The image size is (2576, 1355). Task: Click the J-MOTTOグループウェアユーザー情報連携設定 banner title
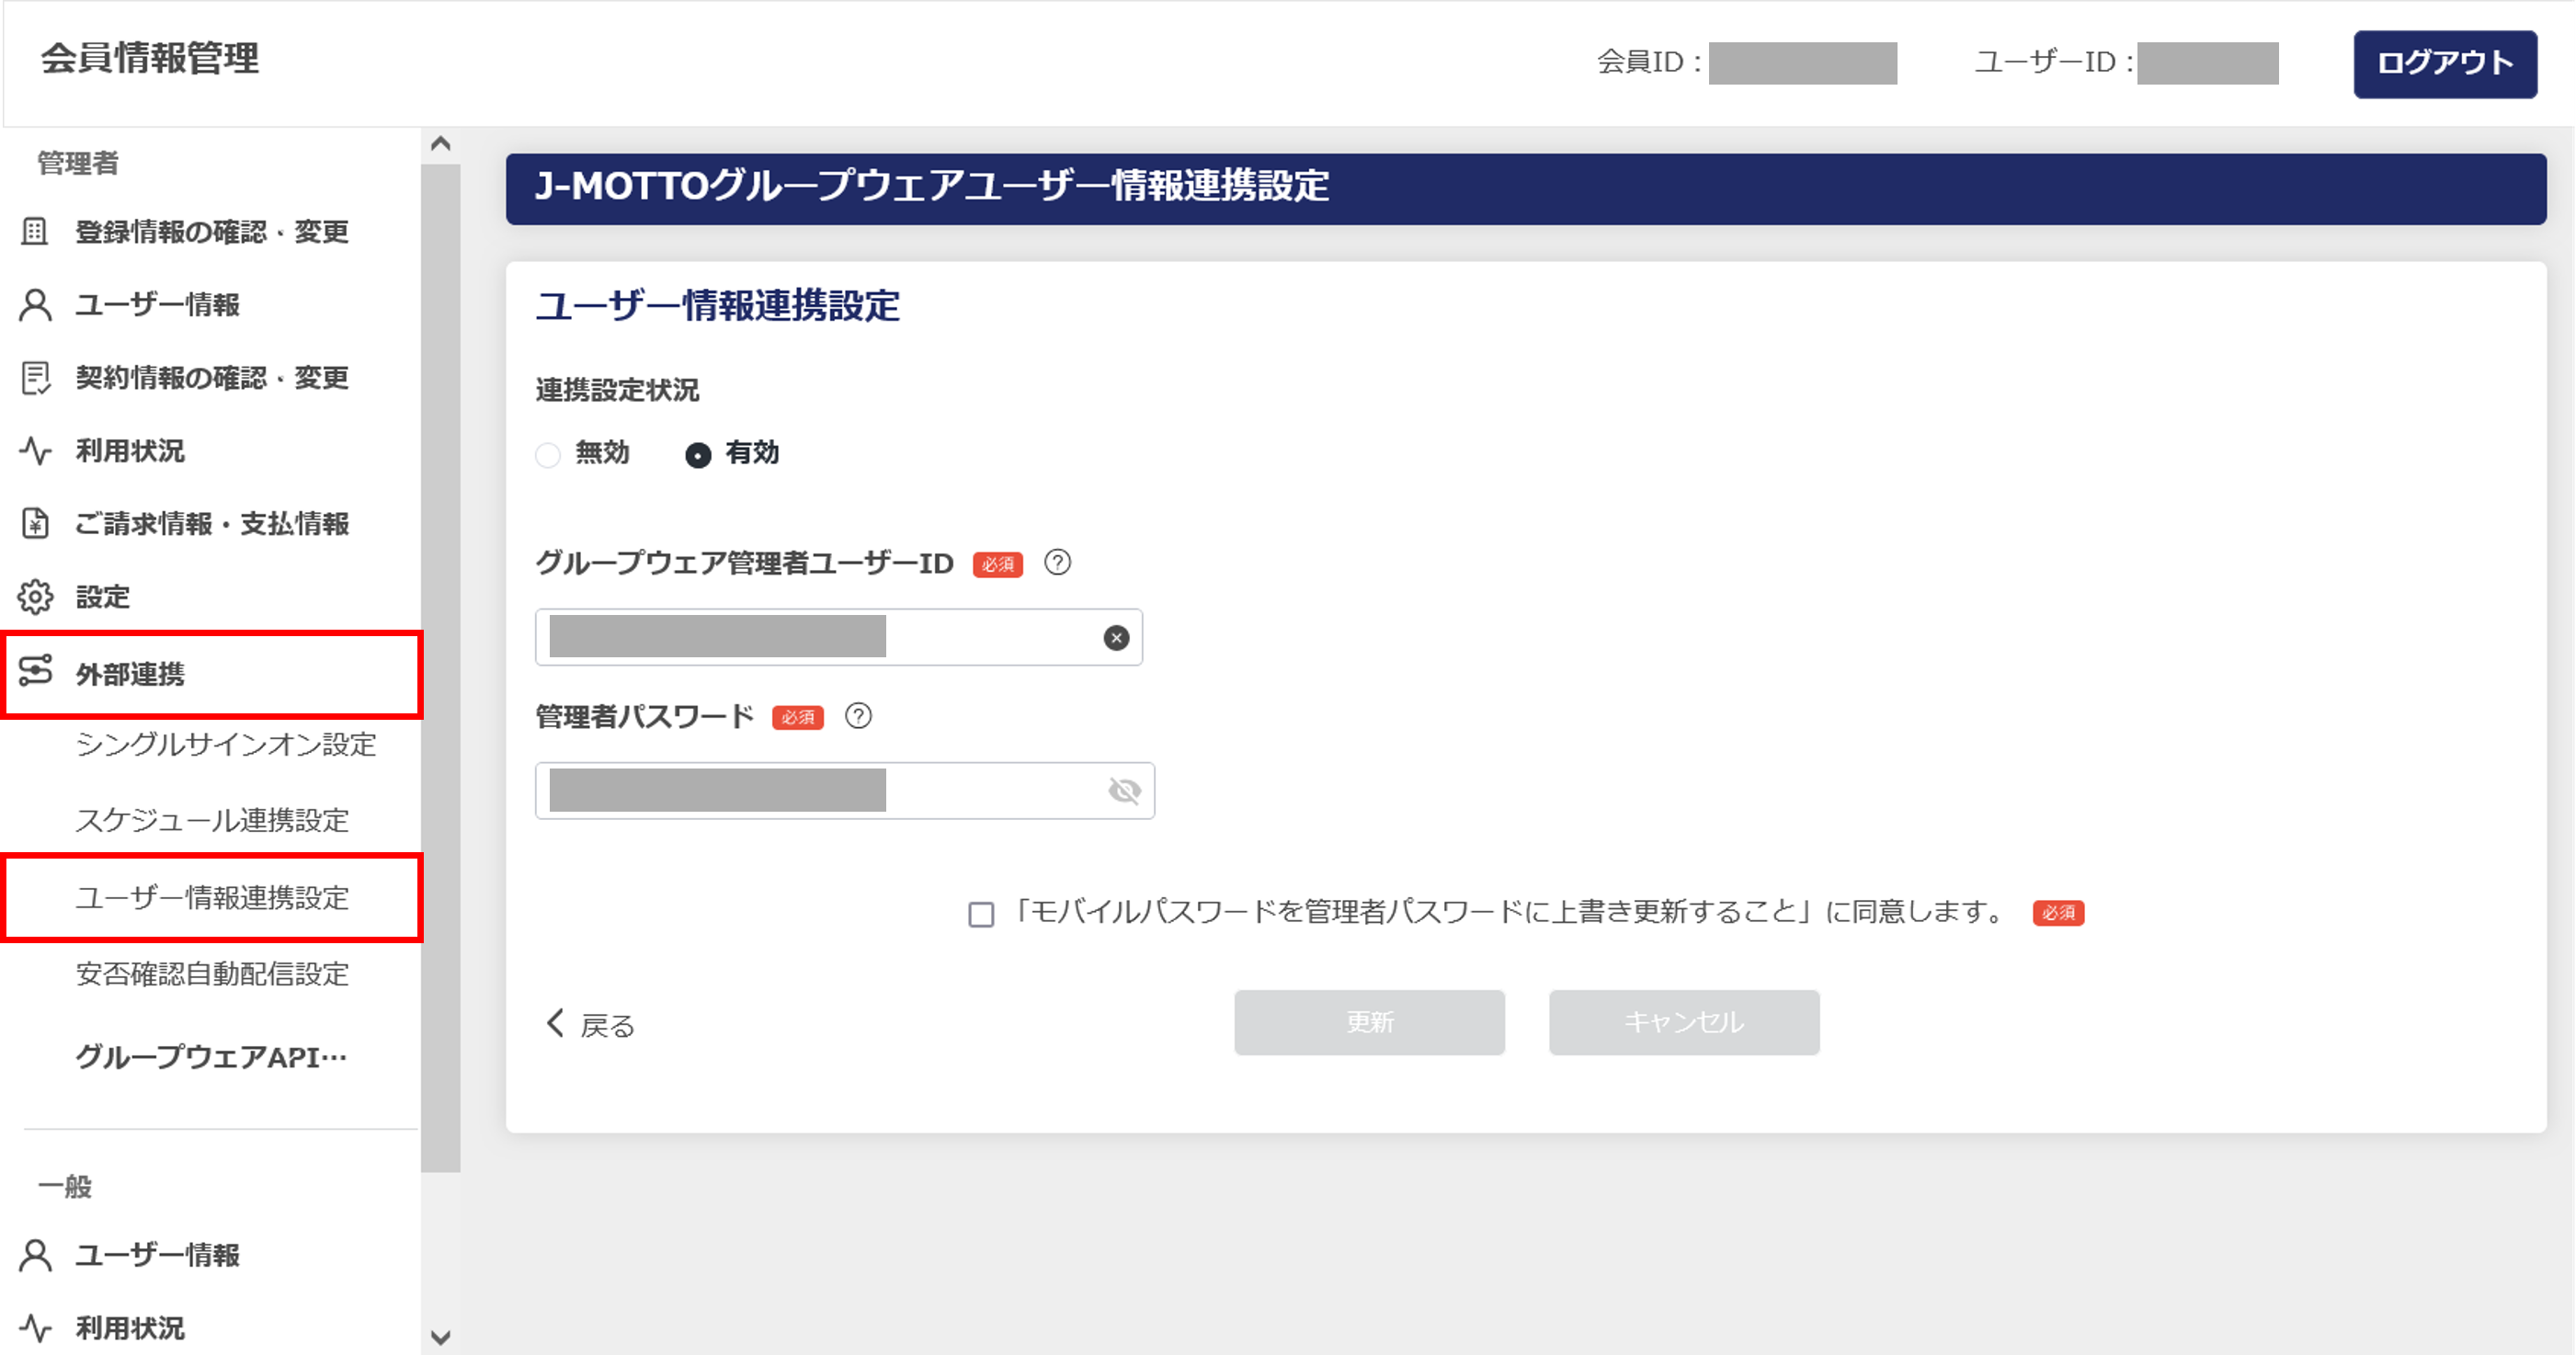[932, 187]
